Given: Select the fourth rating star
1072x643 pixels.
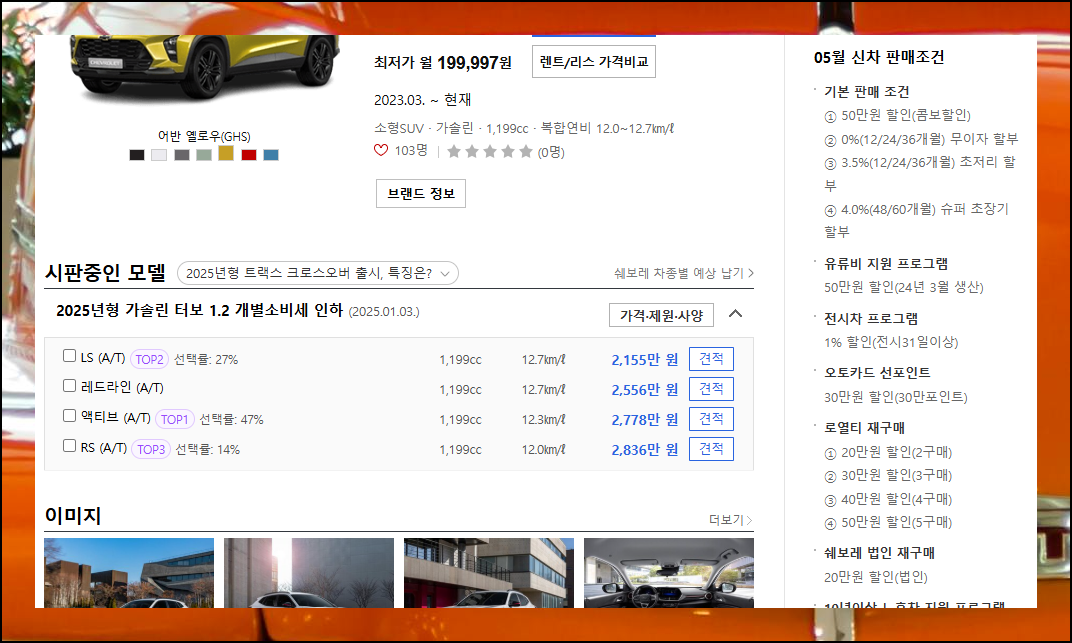Looking at the screenshot, I should [508, 152].
